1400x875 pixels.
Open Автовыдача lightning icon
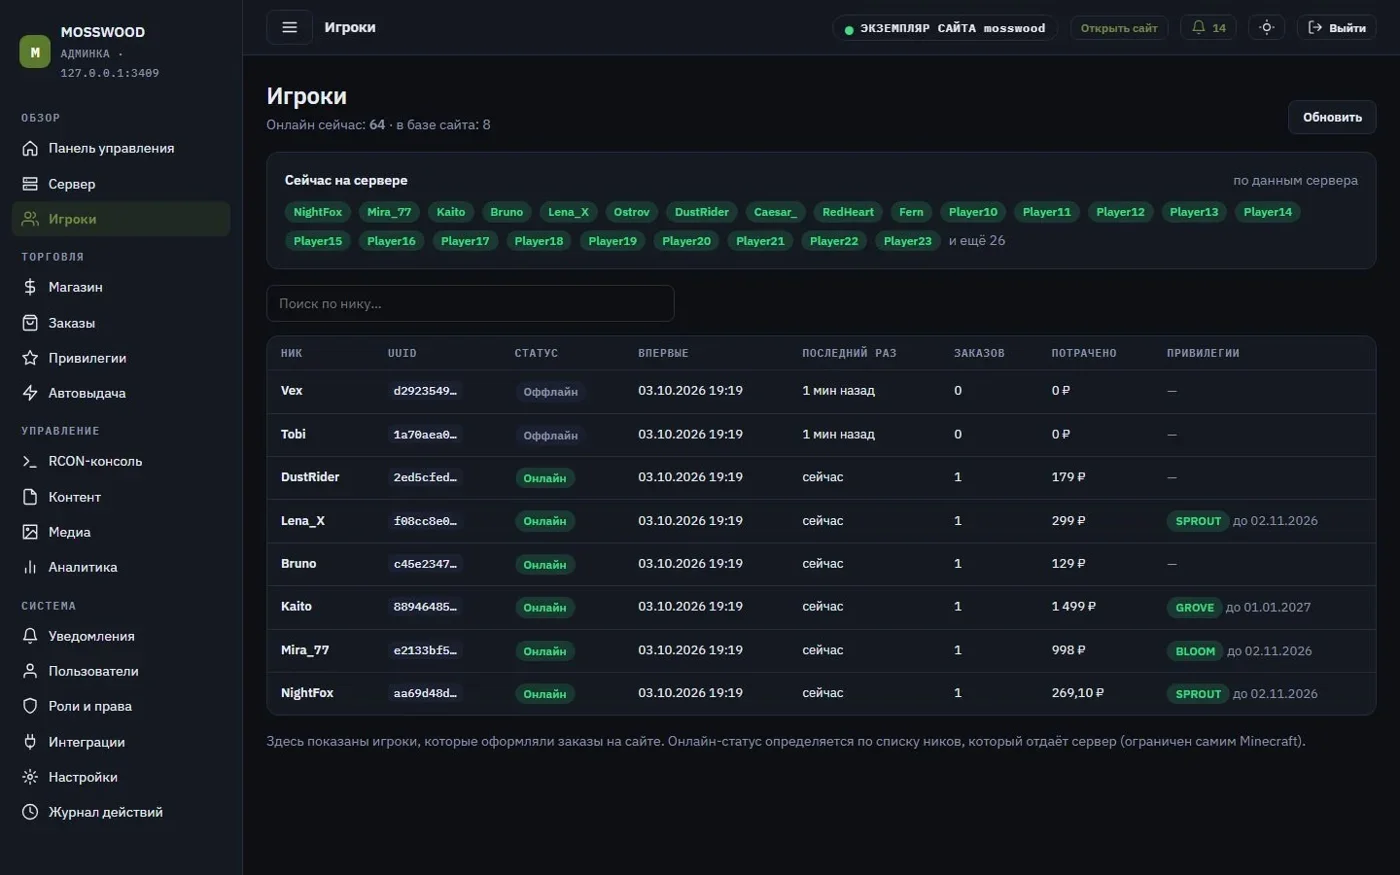[x=30, y=393]
